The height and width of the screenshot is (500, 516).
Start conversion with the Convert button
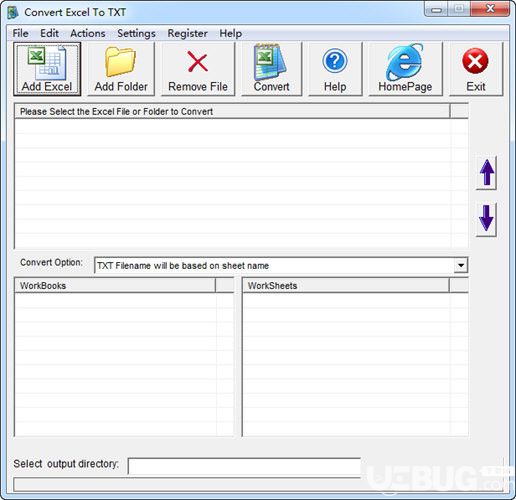coord(272,69)
